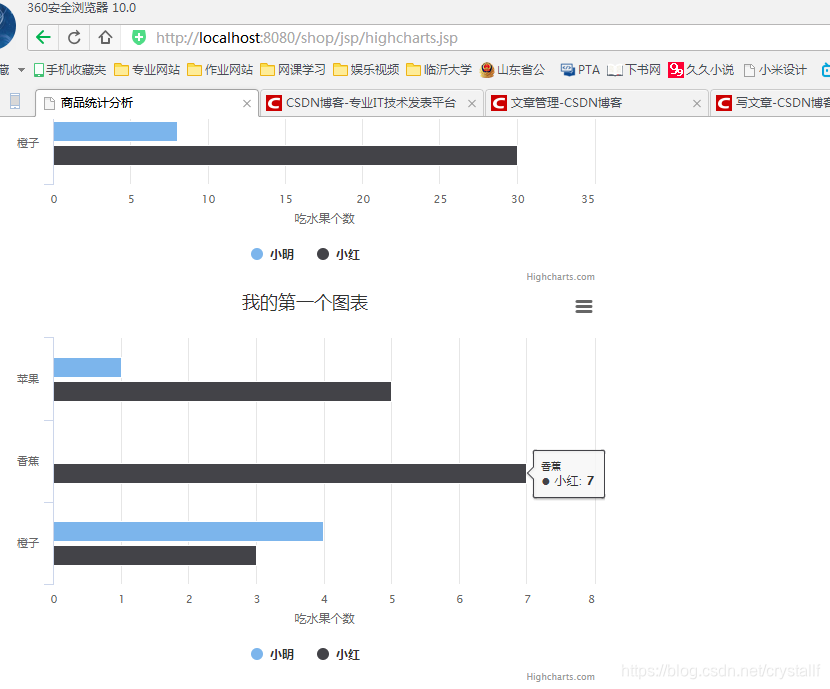Open the Highcharts export hamburger menu
Image resolution: width=830 pixels, height=689 pixels.
[x=584, y=307]
